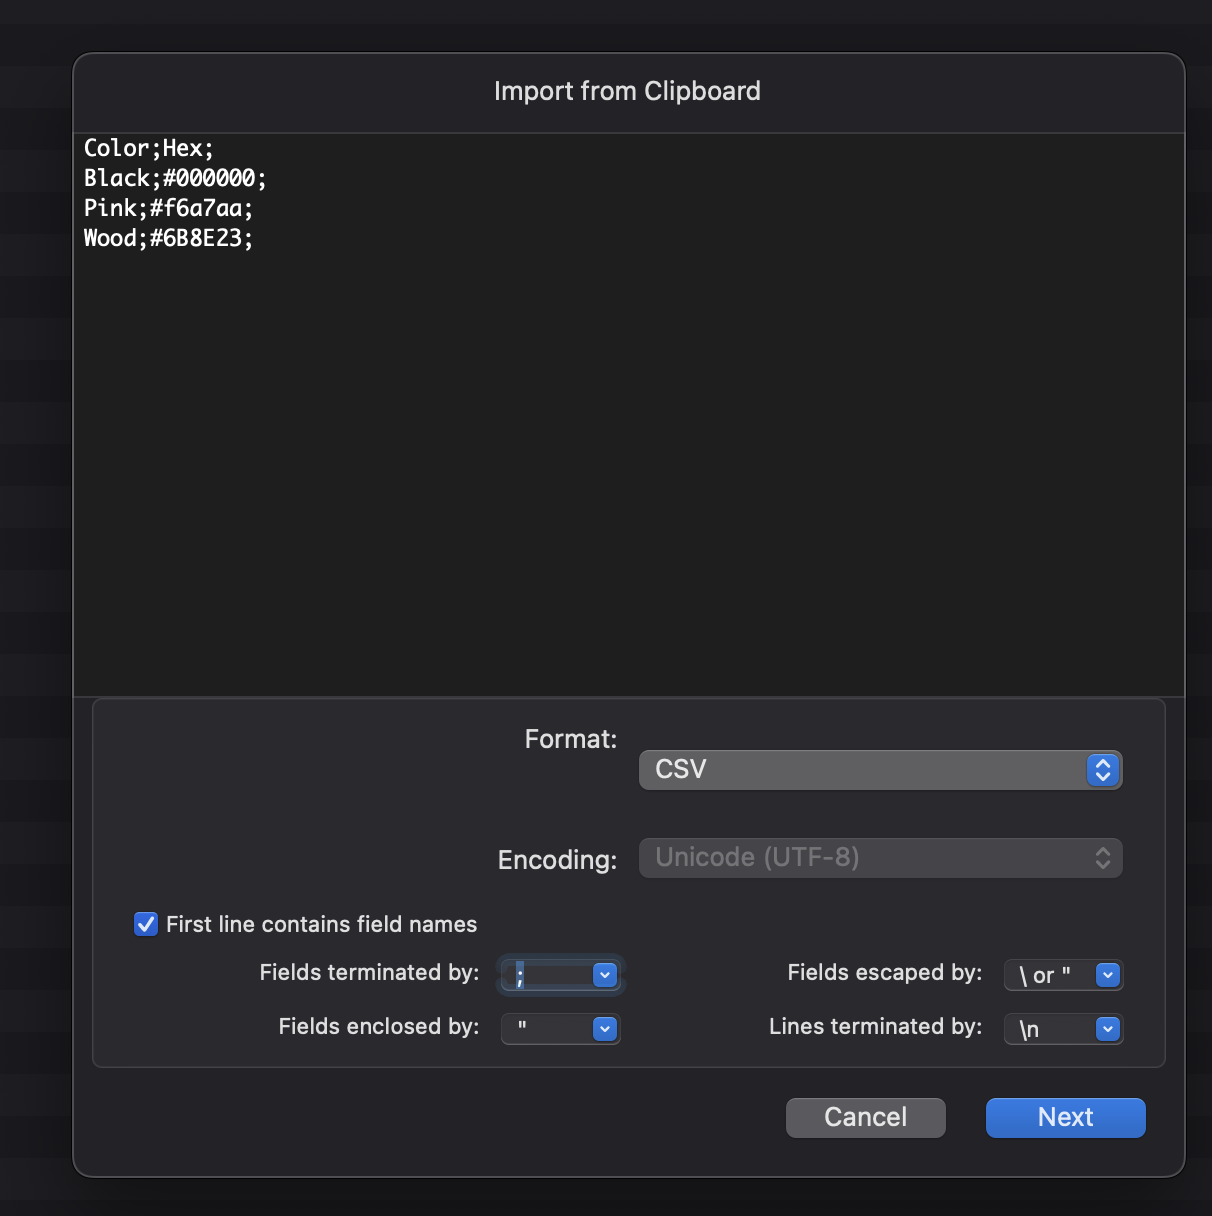Click the chevron on Lines terminated by
Viewport: 1212px width, 1216px height.
pyautogui.click(x=1107, y=1028)
